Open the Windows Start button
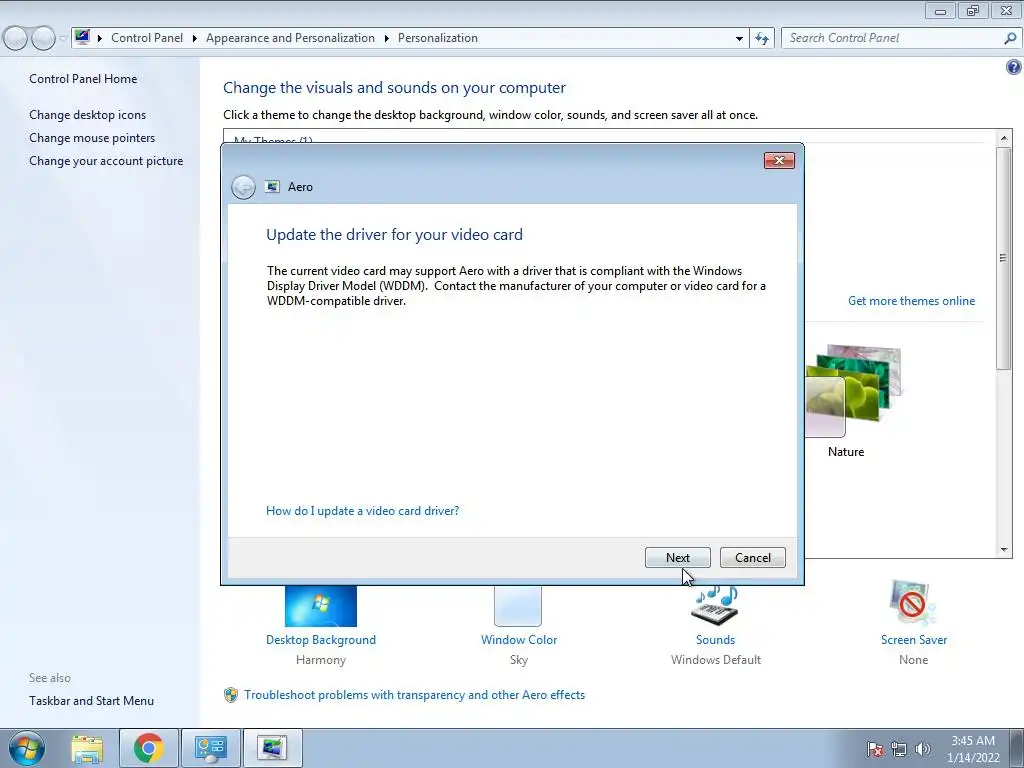This screenshot has height=768, width=1024. click(x=27, y=748)
